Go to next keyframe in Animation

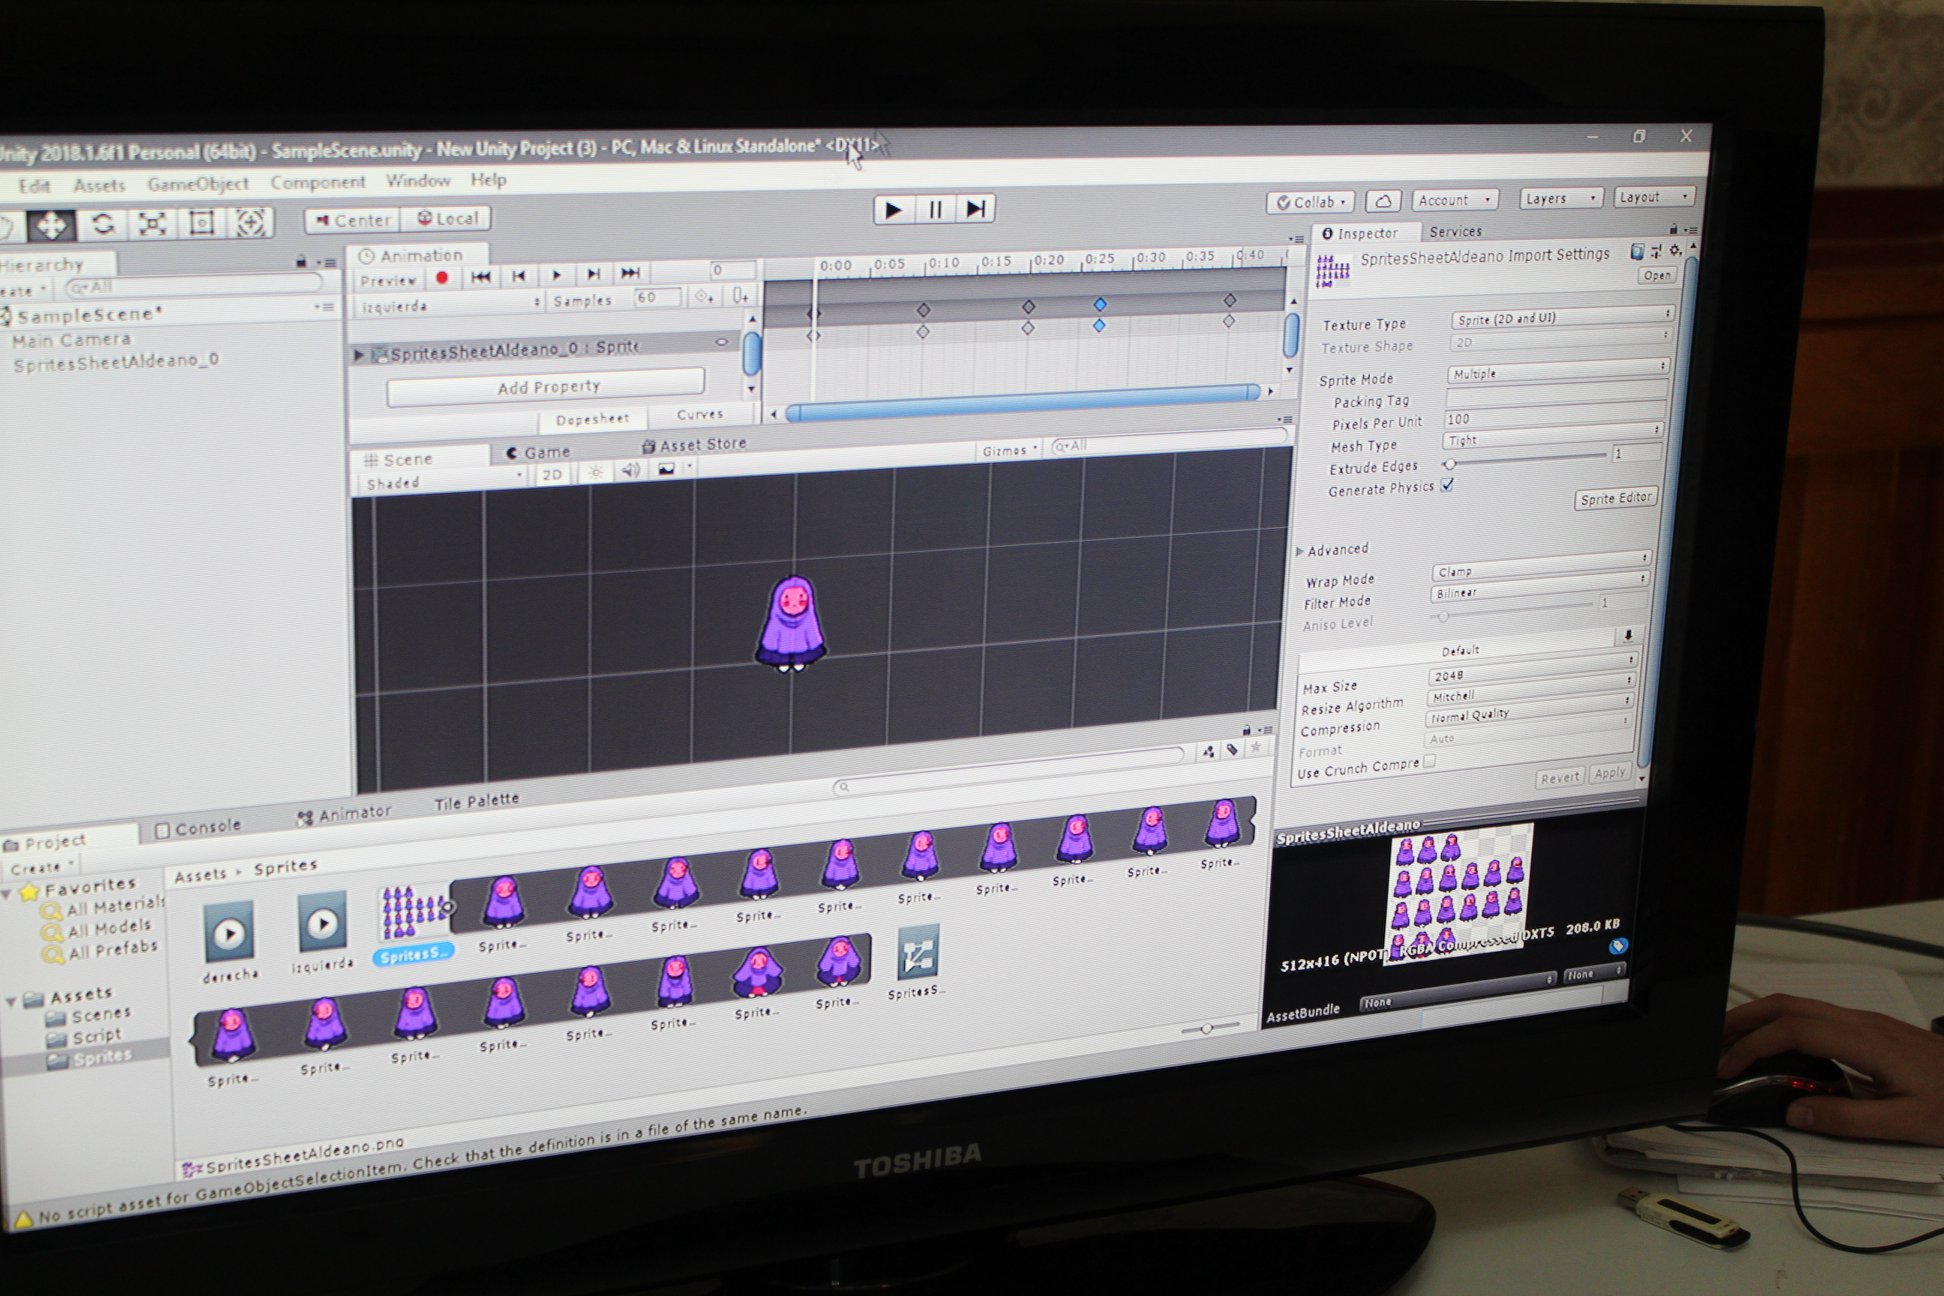(593, 274)
